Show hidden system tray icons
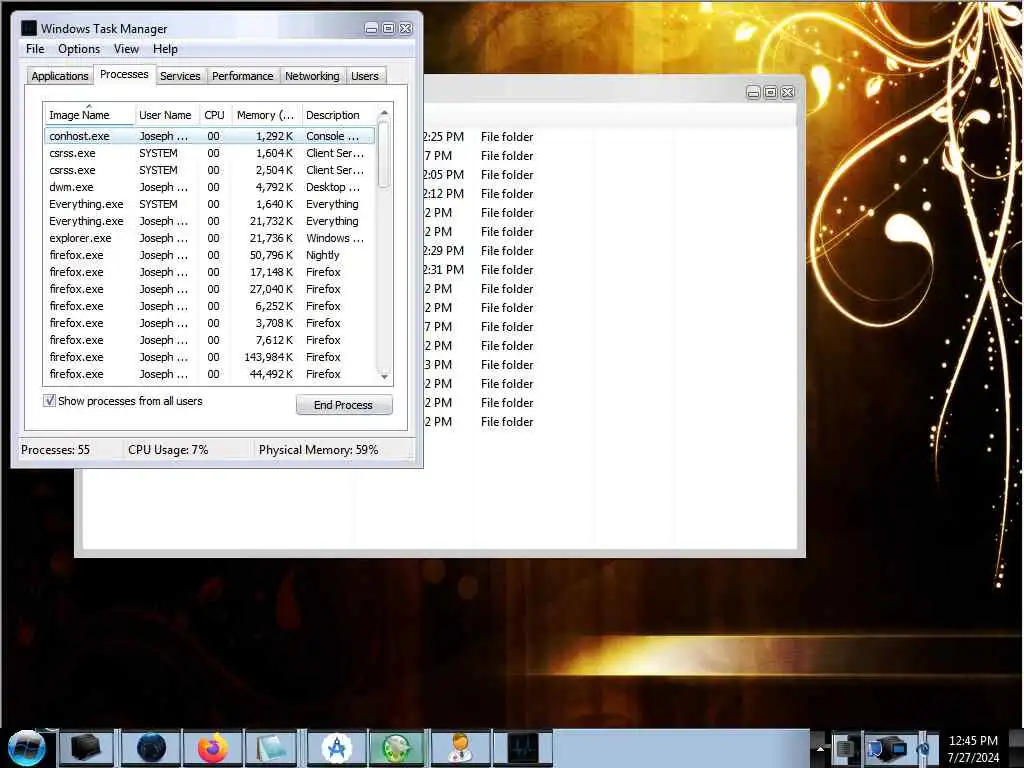This screenshot has height=768, width=1024. coord(820,748)
